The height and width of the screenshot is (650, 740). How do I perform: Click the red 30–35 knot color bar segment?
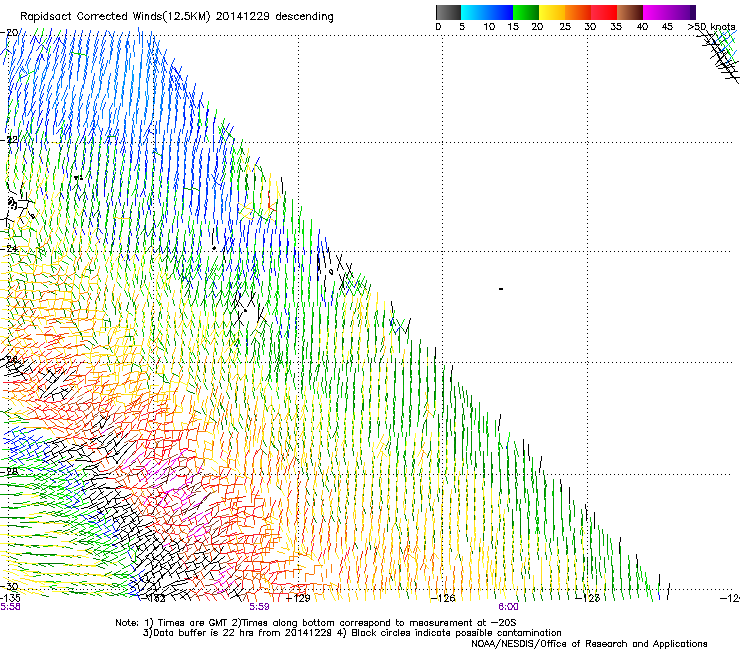(x=604, y=12)
